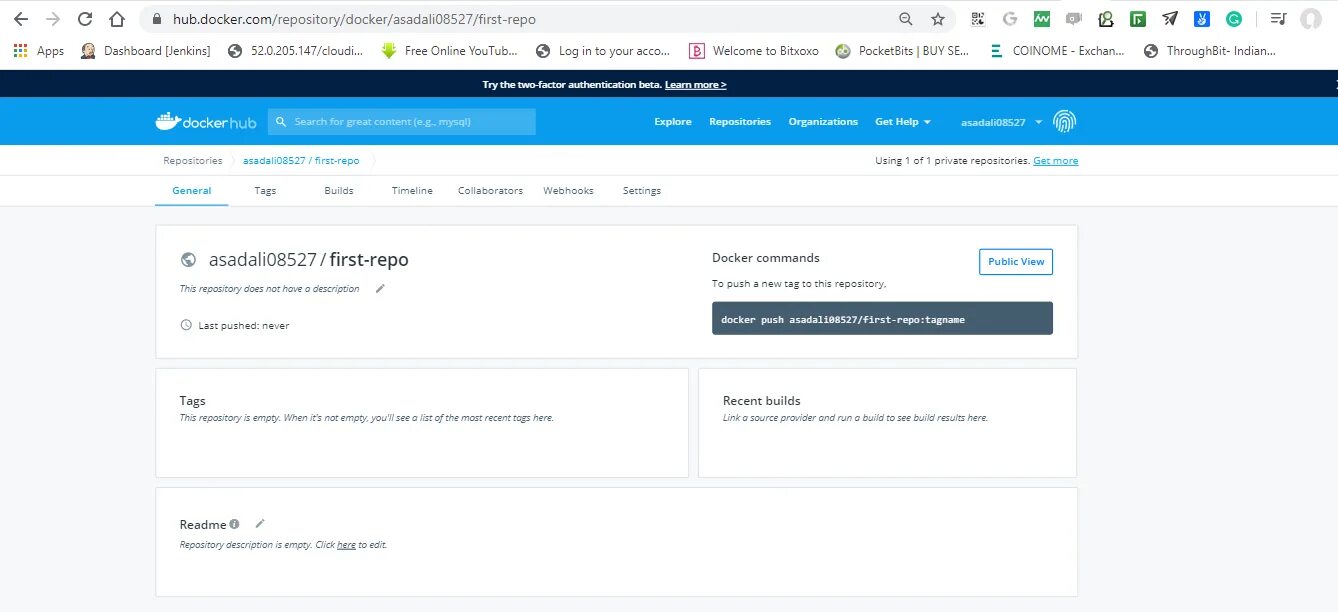Open the fingerprint account icon
Screen dimensions: 1338x612
(x=1065, y=122)
